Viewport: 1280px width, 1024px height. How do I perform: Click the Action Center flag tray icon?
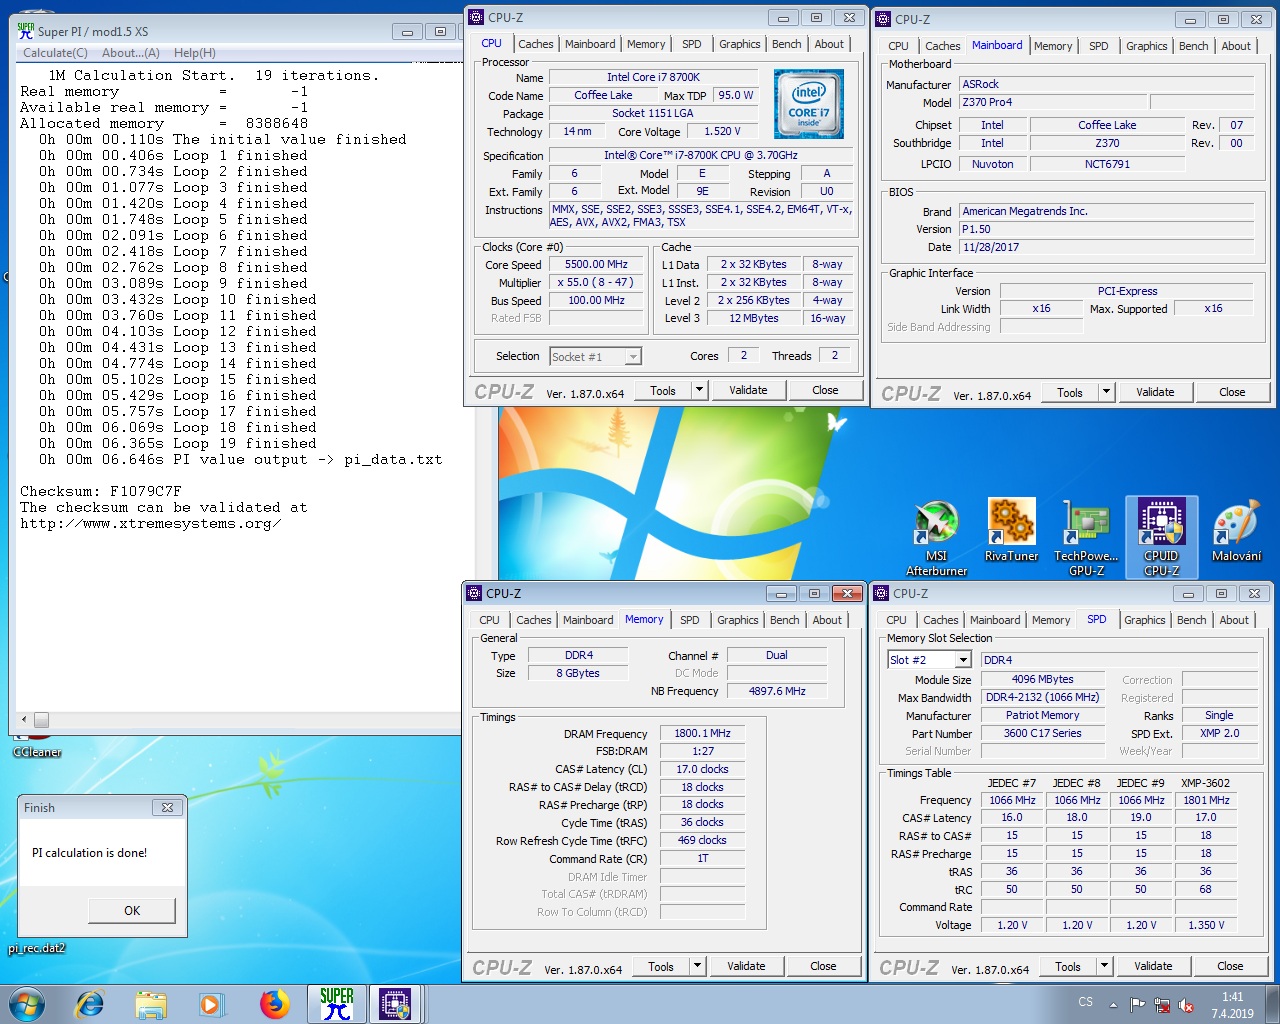(1138, 1004)
